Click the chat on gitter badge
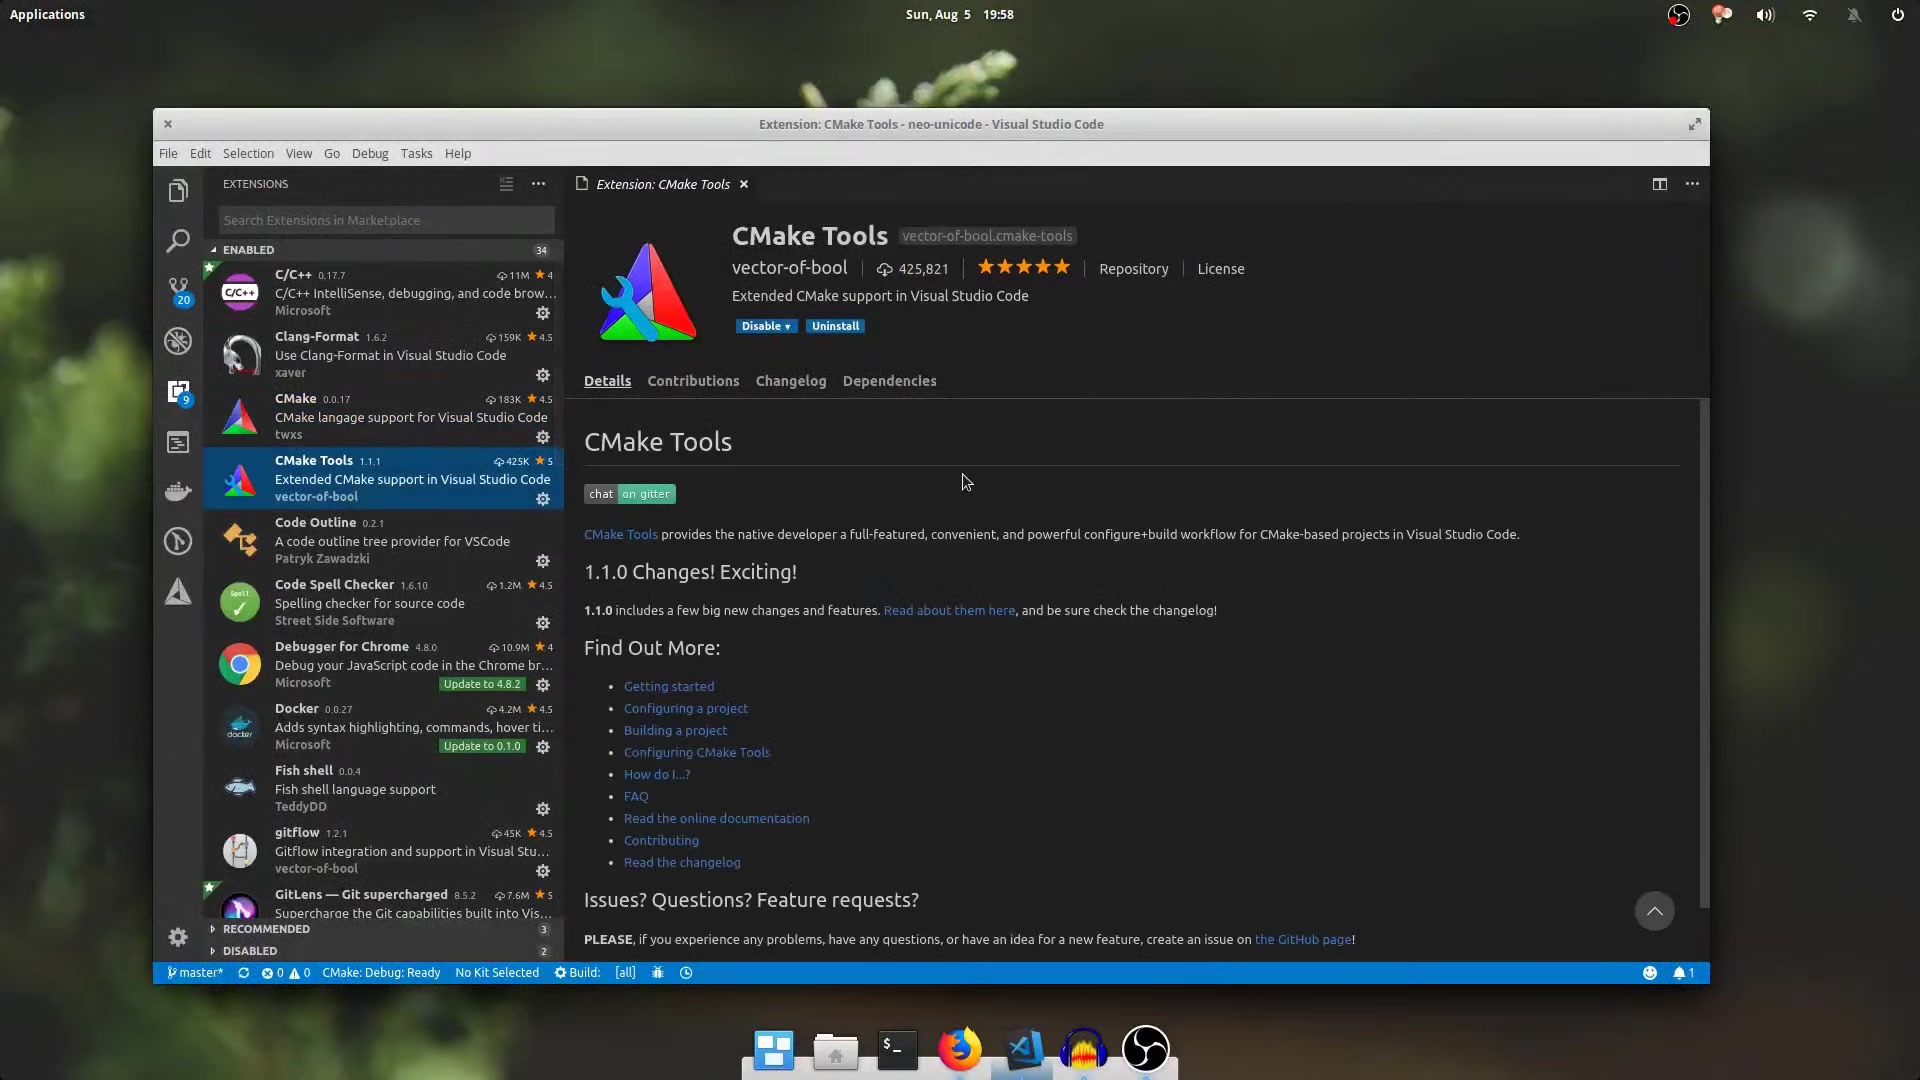Viewport: 1920px width, 1080px height. click(630, 494)
